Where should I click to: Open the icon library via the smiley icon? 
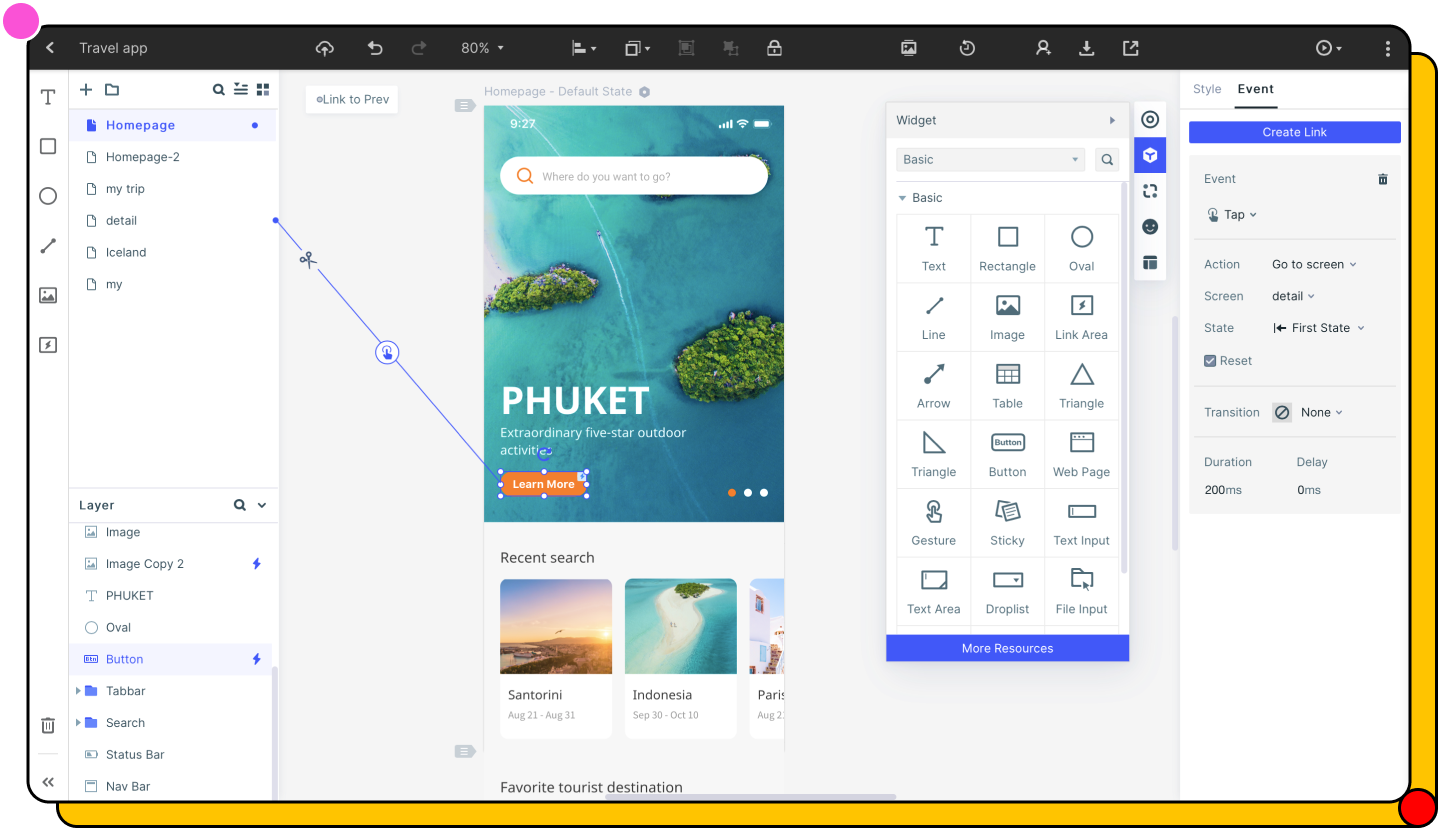pyautogui.click(x=1150, y=226)
